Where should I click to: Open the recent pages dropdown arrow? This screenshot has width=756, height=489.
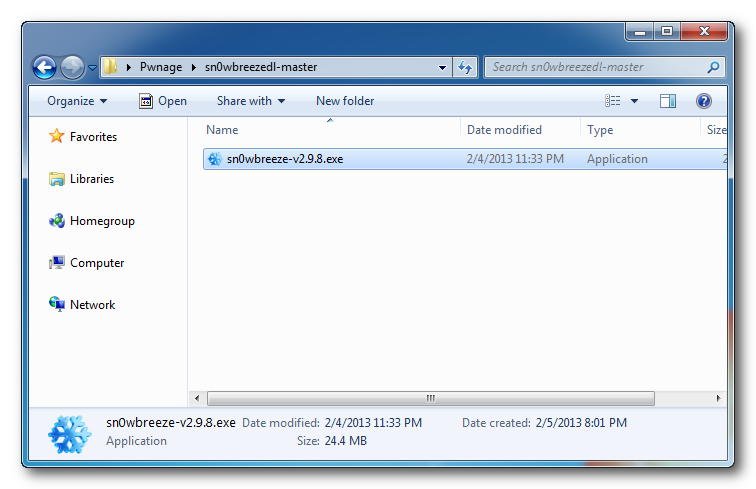point(92,68)
